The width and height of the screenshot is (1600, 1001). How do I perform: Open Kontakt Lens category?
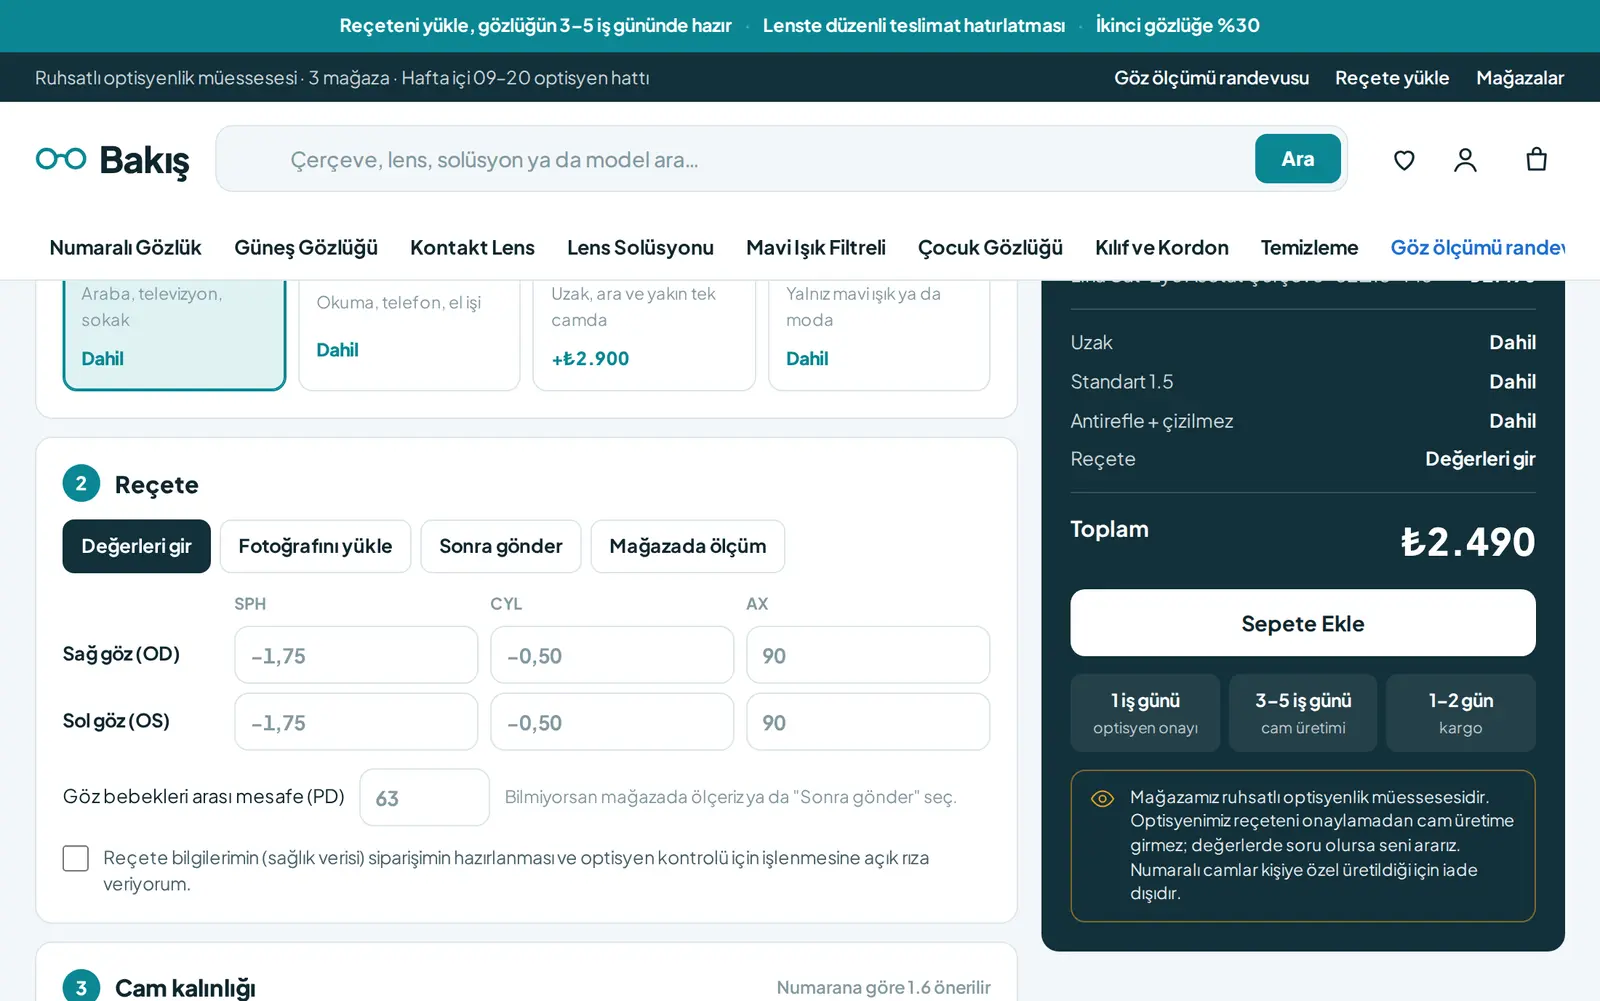[x=472, y=247]
